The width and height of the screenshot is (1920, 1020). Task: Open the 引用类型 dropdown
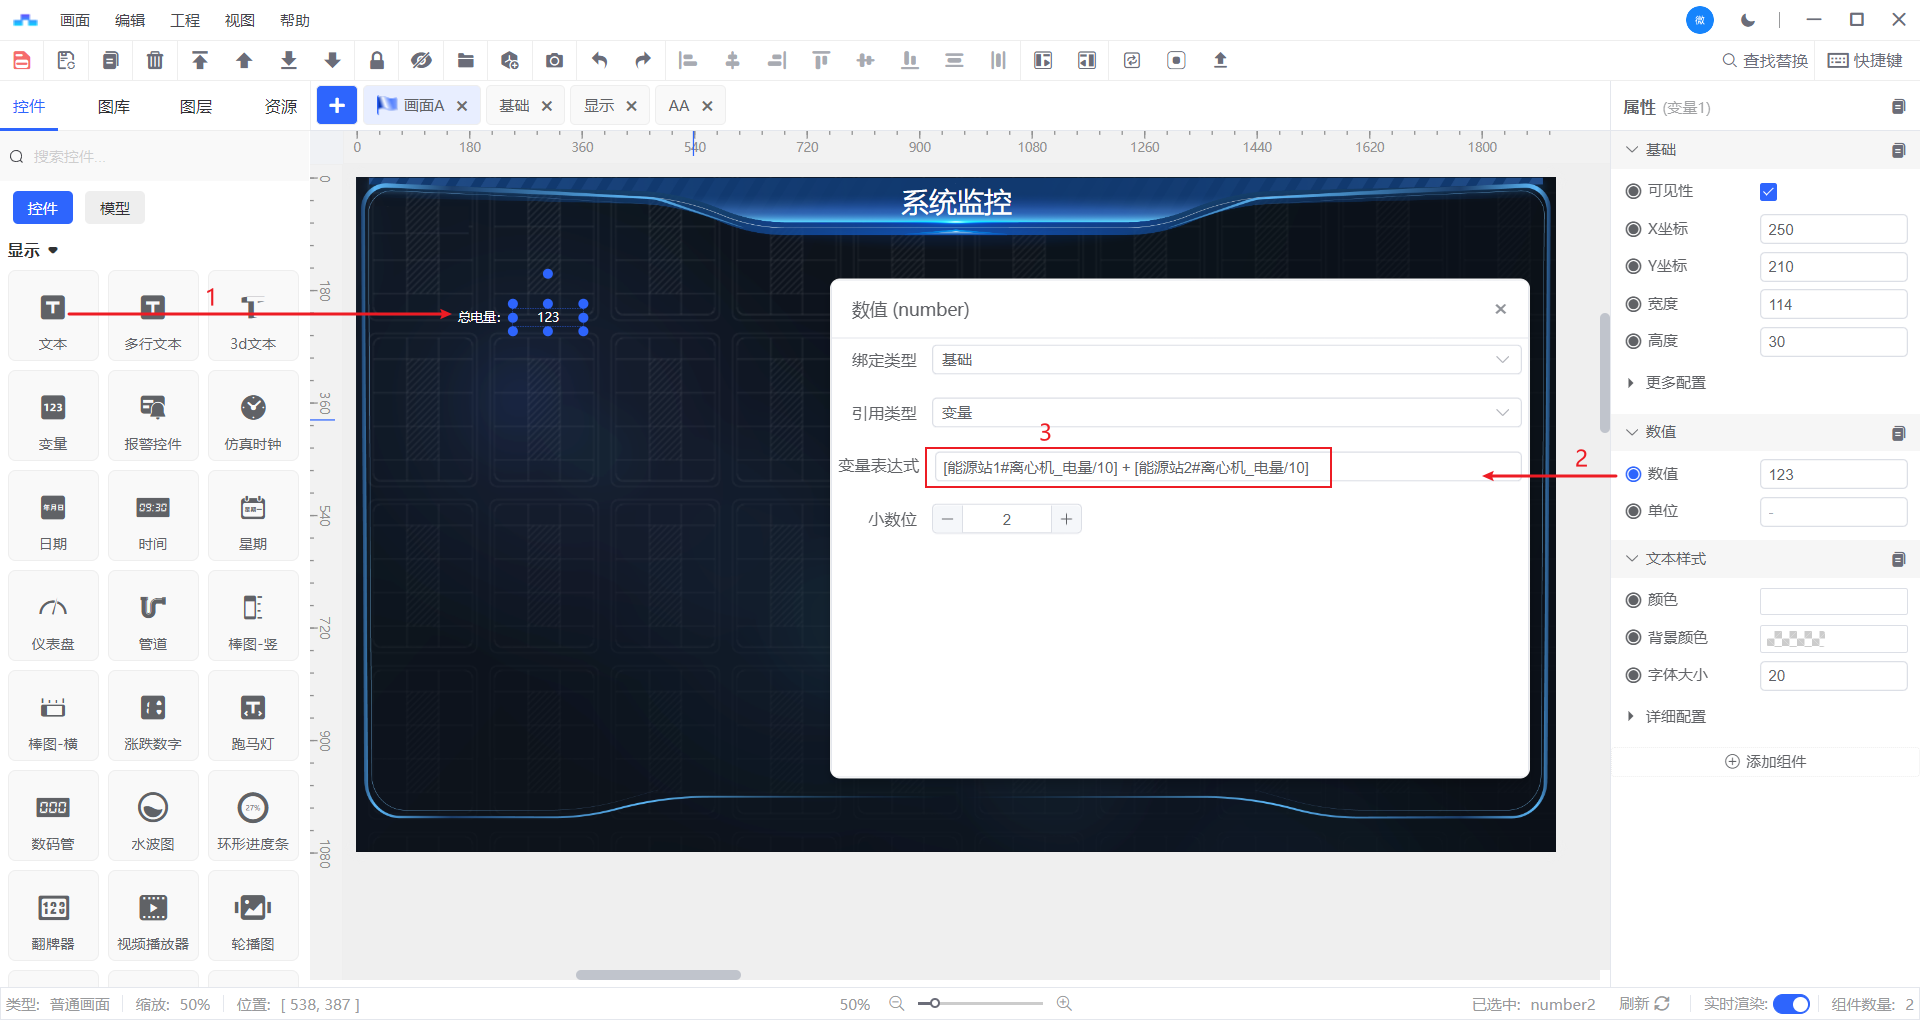1225,413
